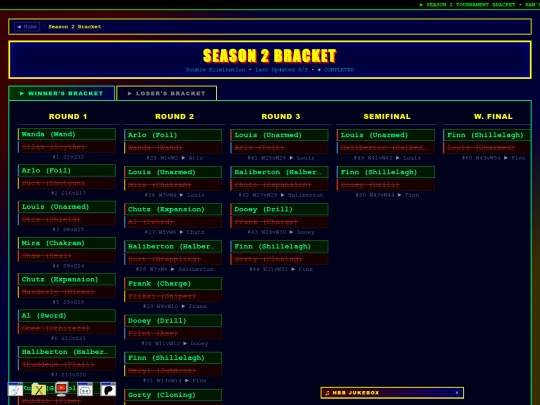The width and height of the screenshot is (540, 405).
Task: Select eliminated Gorty (Cloning) in Round 3
Action: pyautogui.click(x=279, y=259)
